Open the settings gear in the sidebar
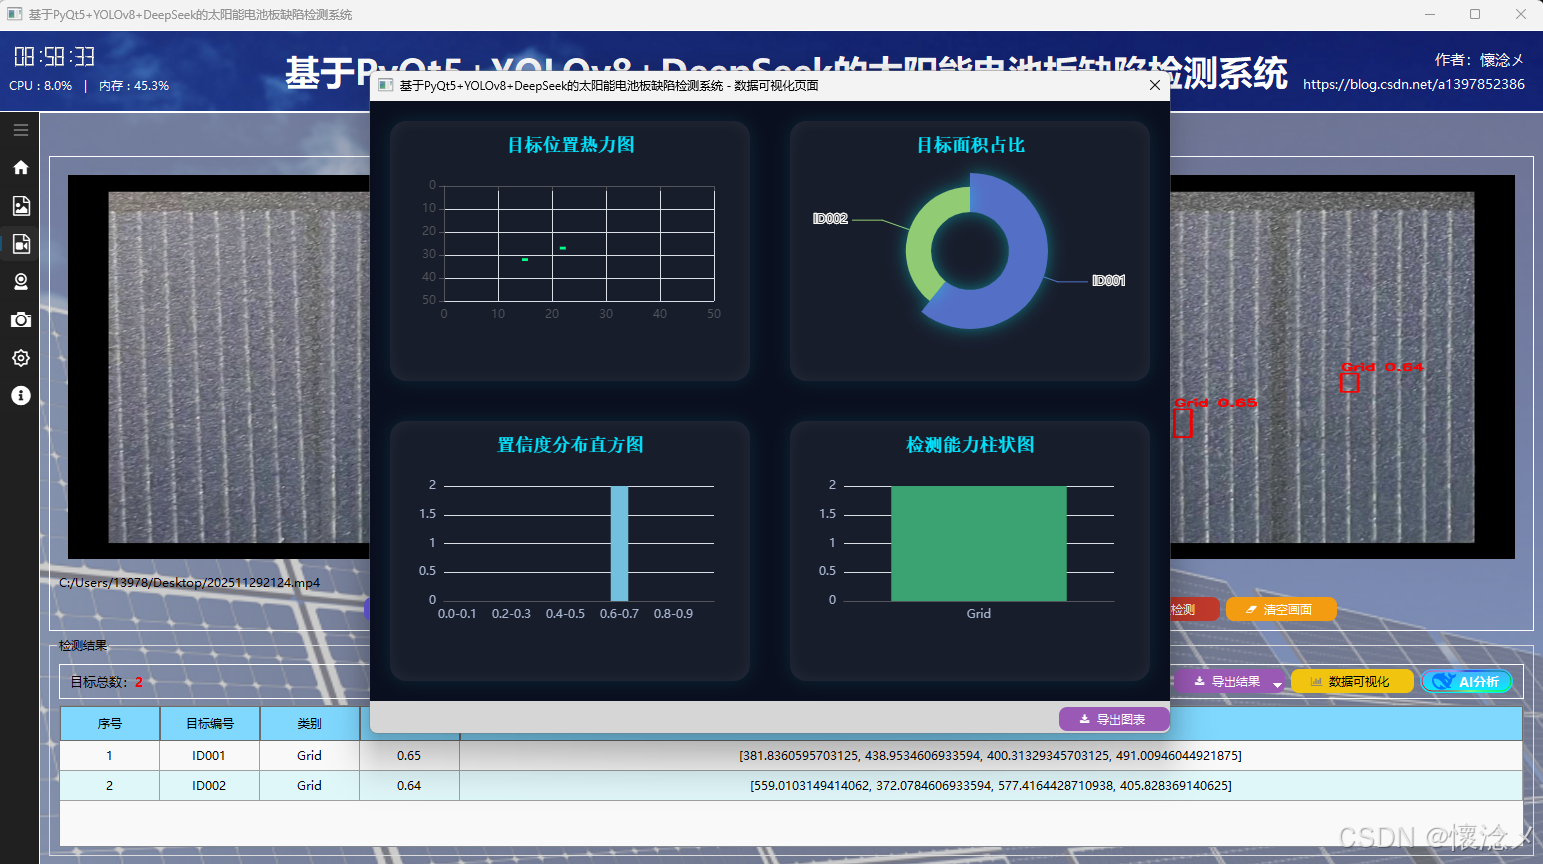 (20, 358)
